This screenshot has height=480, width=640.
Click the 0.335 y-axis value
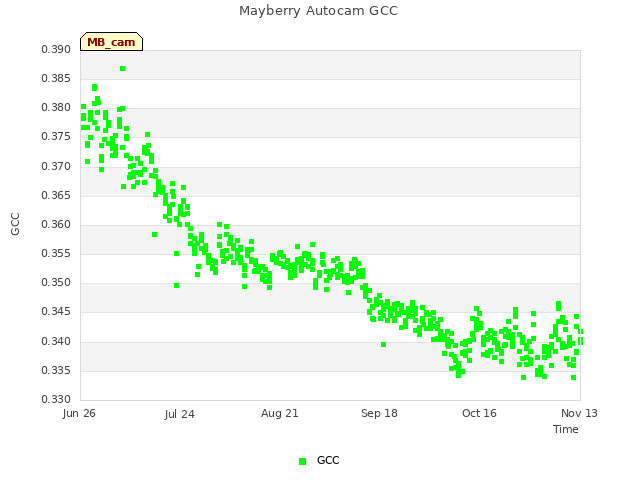pos(56,371)
